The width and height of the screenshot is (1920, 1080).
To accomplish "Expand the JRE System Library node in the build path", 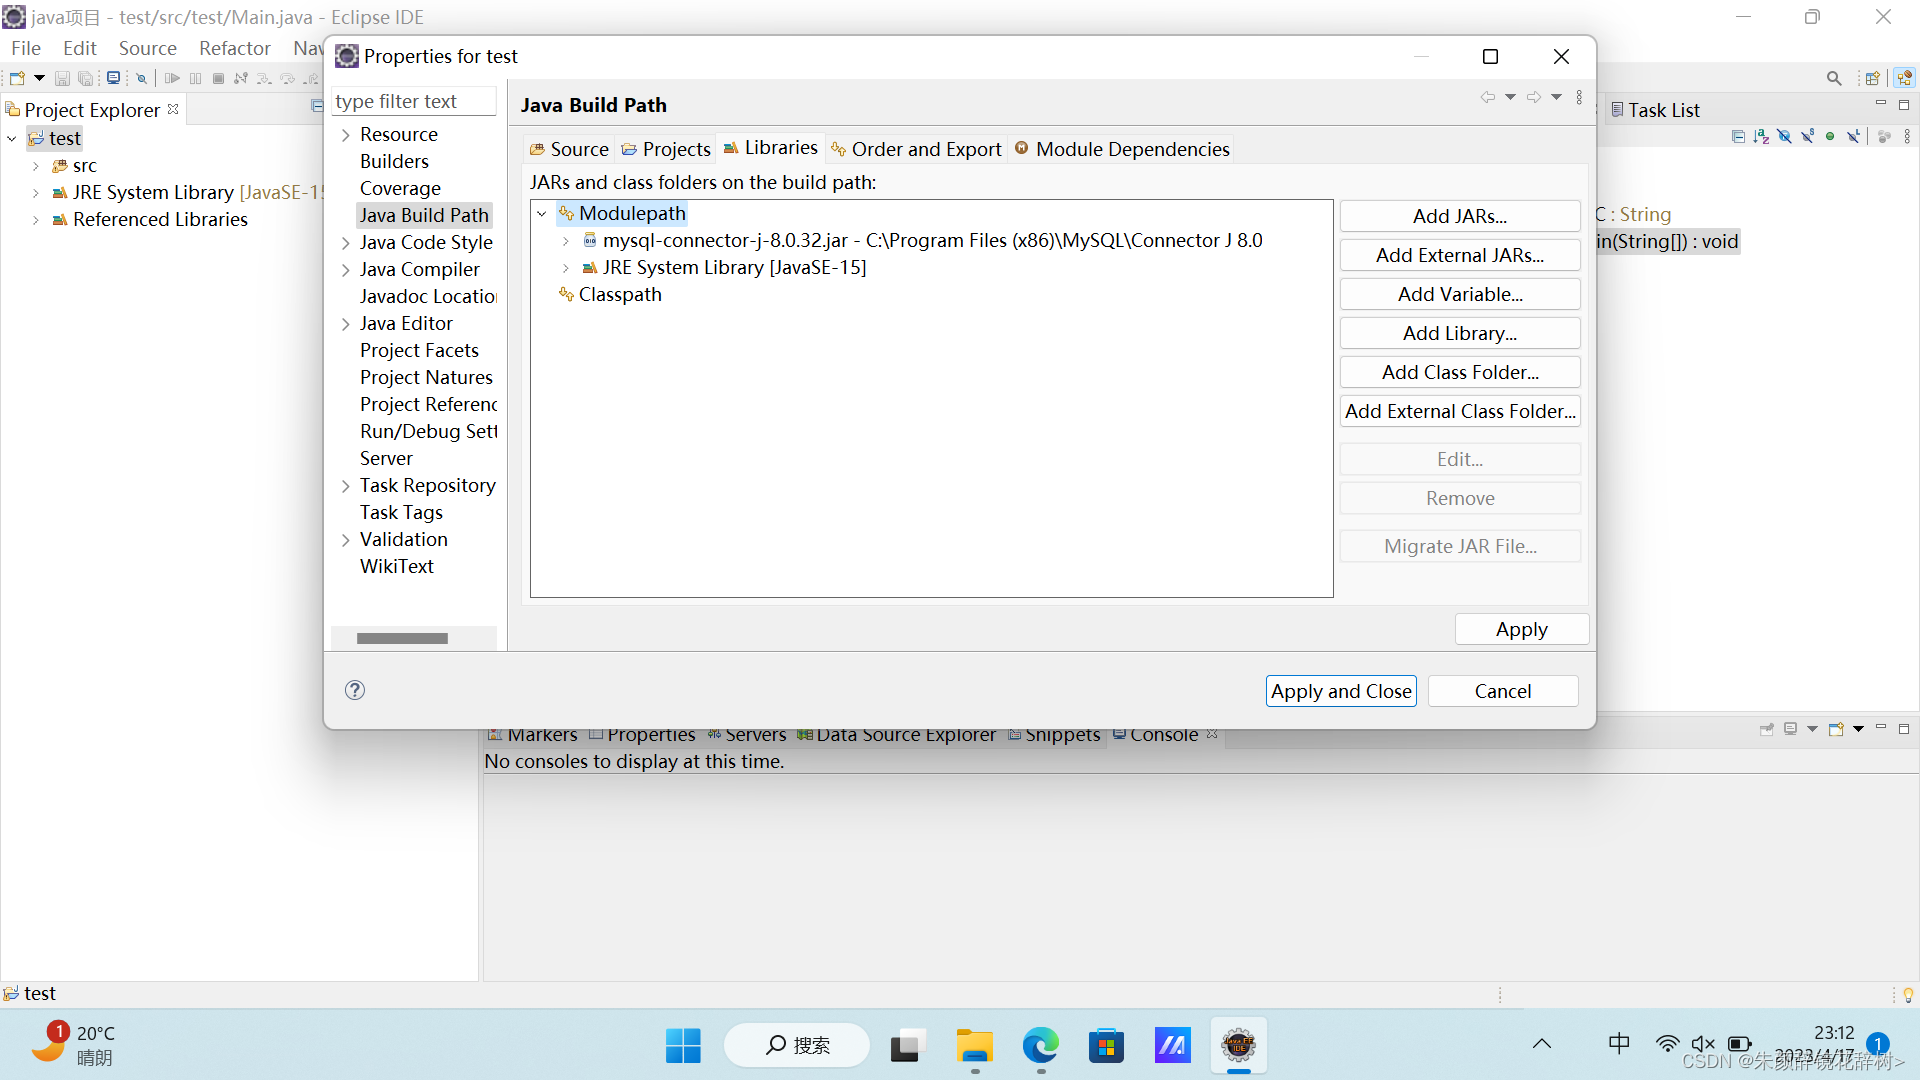I will point(566,268).
